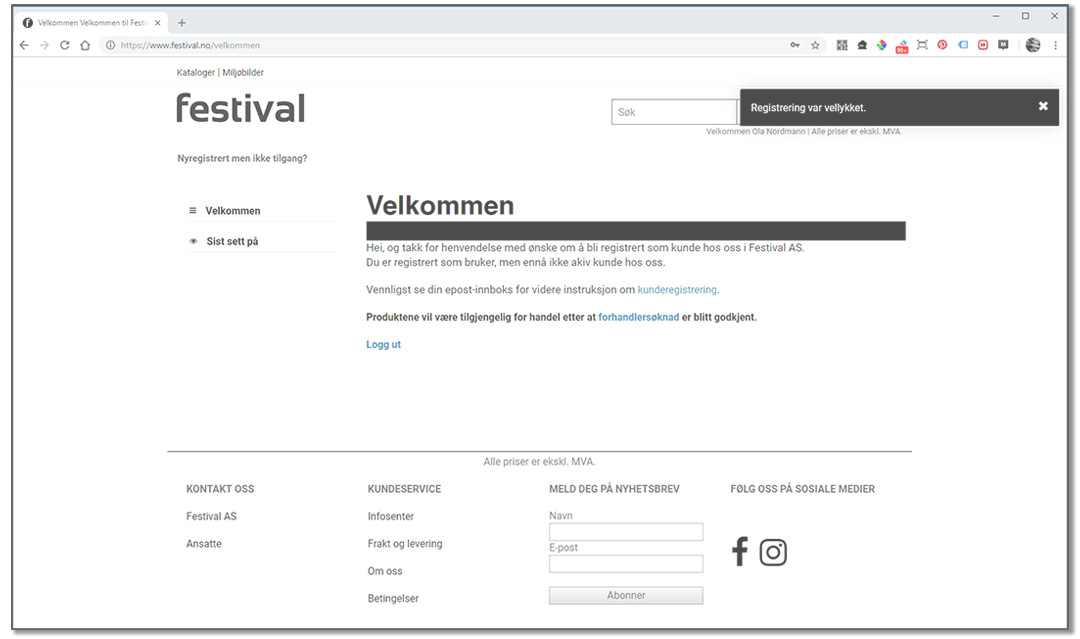Click the FØLG OSS PÅ SOSIALE MEDIER heading
The height and width of the screenshot is (639, 1080).
[x=802, y=489]
